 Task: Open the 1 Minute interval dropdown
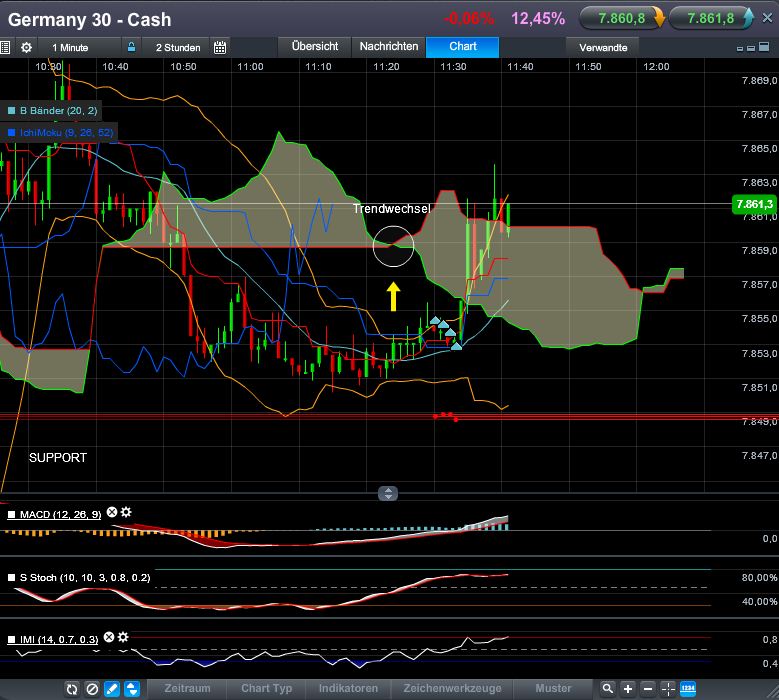point(69,47)
